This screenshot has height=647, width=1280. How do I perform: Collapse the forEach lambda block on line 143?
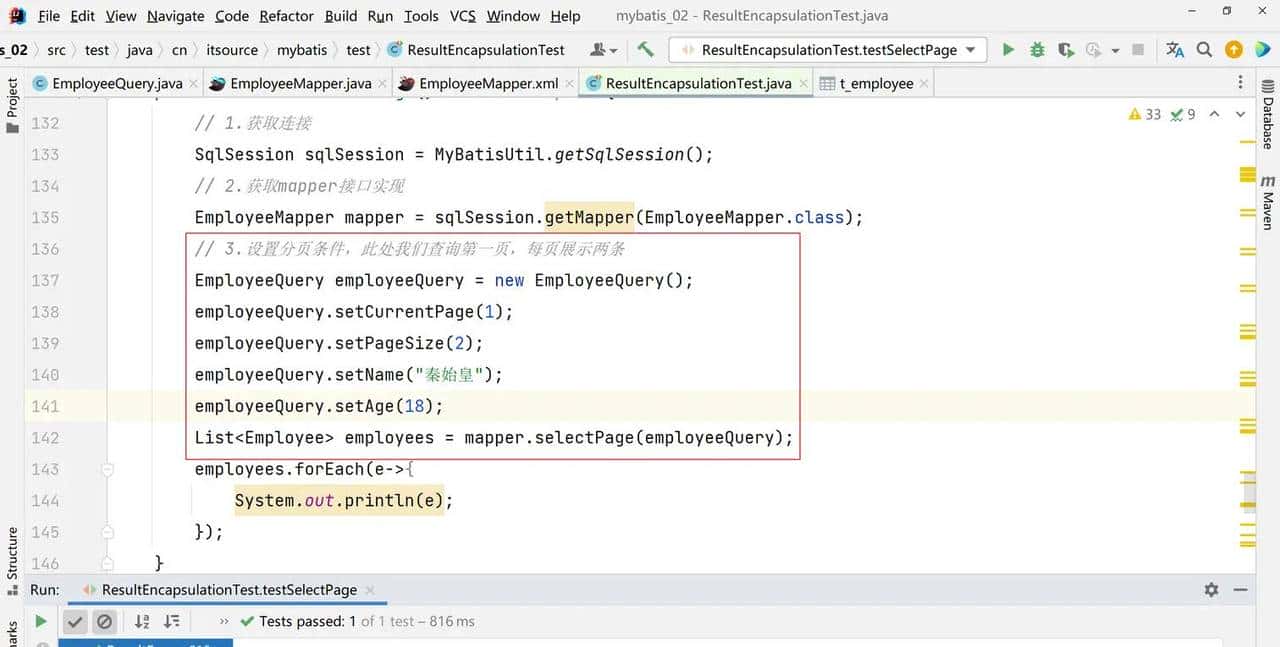pos(107,469)
